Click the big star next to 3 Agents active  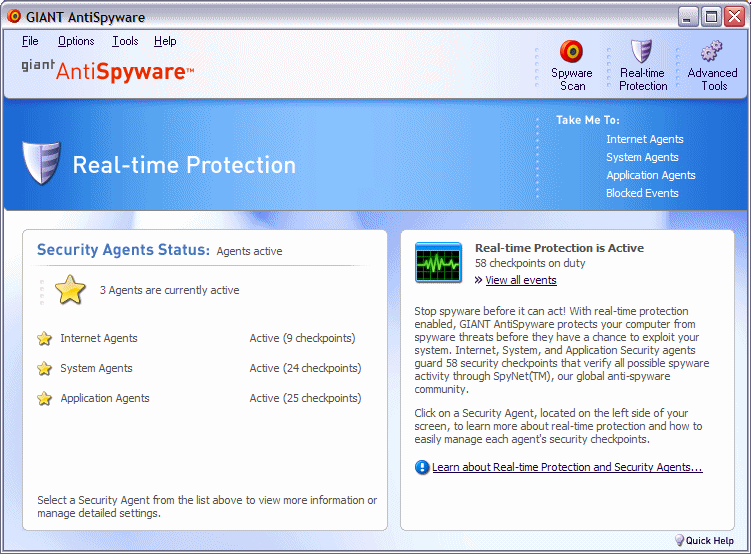70,290
